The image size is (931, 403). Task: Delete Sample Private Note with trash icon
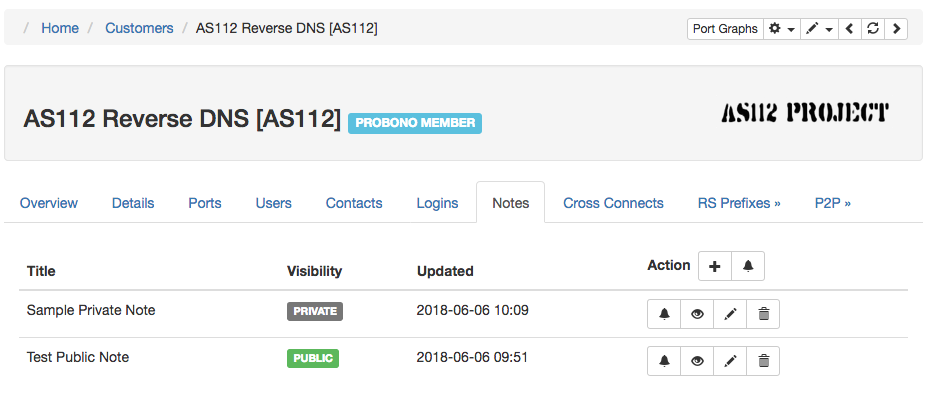pos(764,314)
